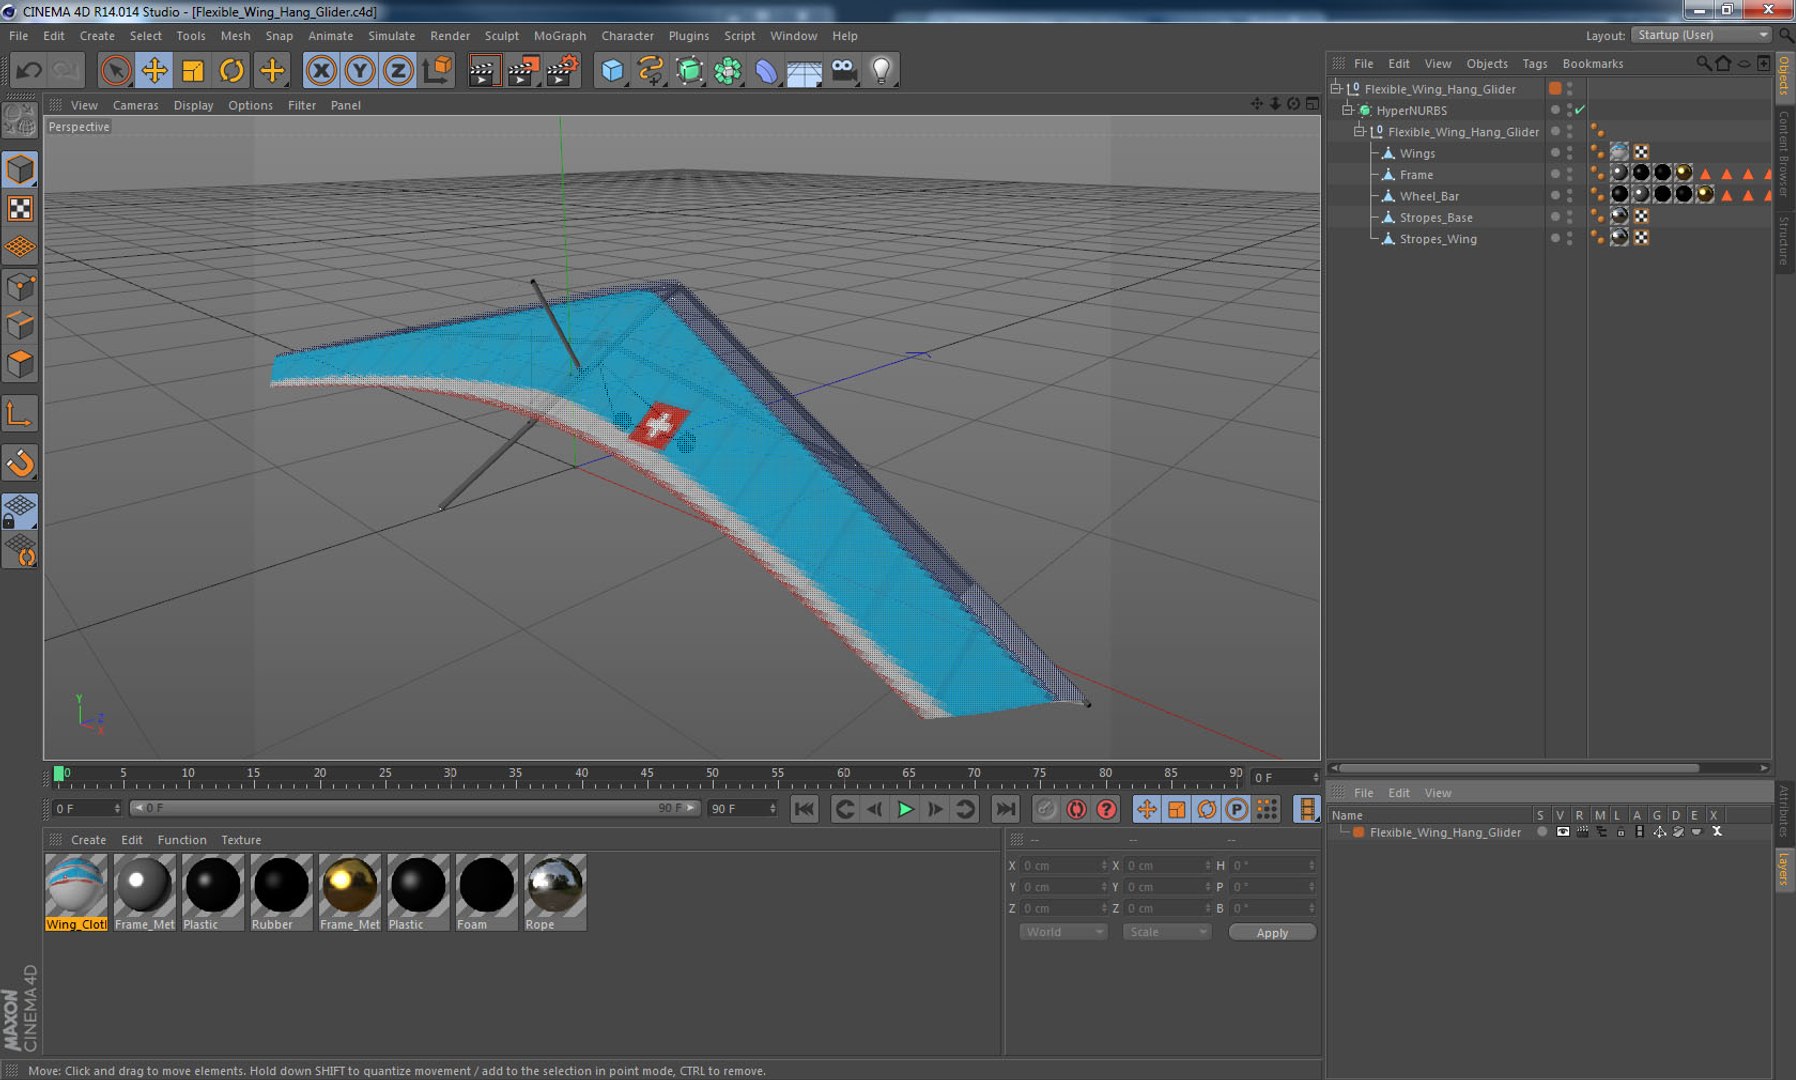Open the Layout dropdown Startup (User)
Viewport: 1796px width, 1080px height.
coord(1701,35)
